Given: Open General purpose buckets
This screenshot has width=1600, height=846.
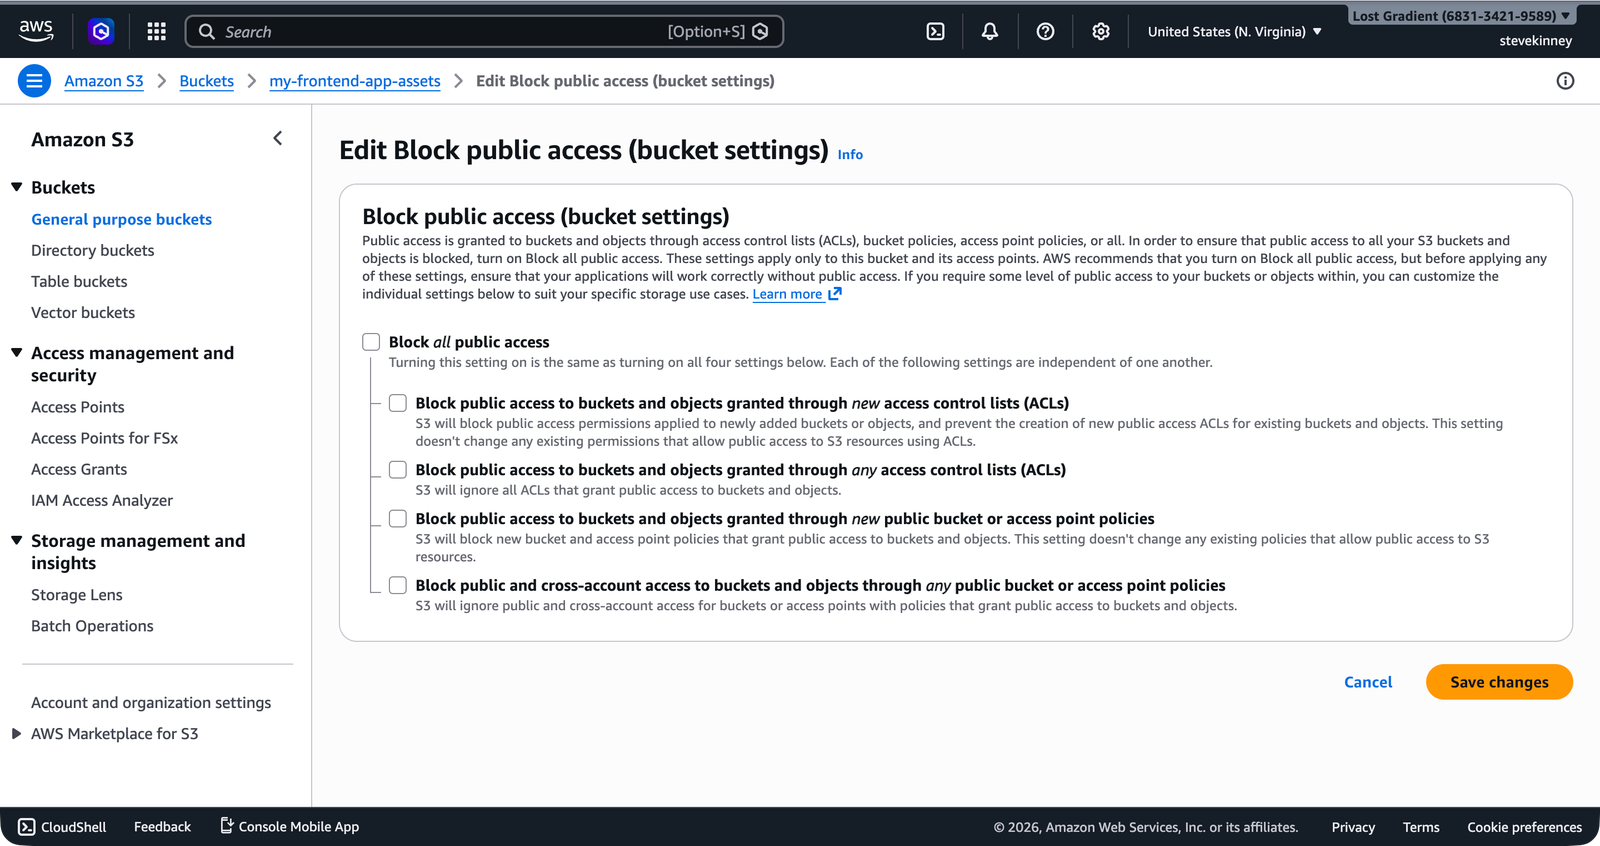Looking at the screenshot, I should pos(121,219).
